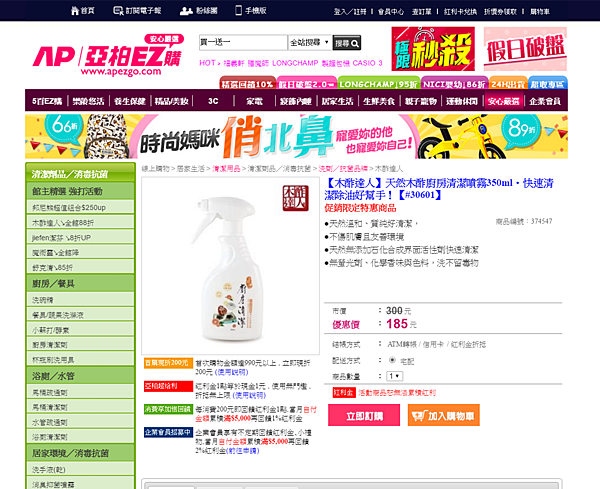Viewport: 600px width, 489px height.
Task: Click the 時尚媽咪俏北鼻 wide banner
Action: tap(296, 137)
